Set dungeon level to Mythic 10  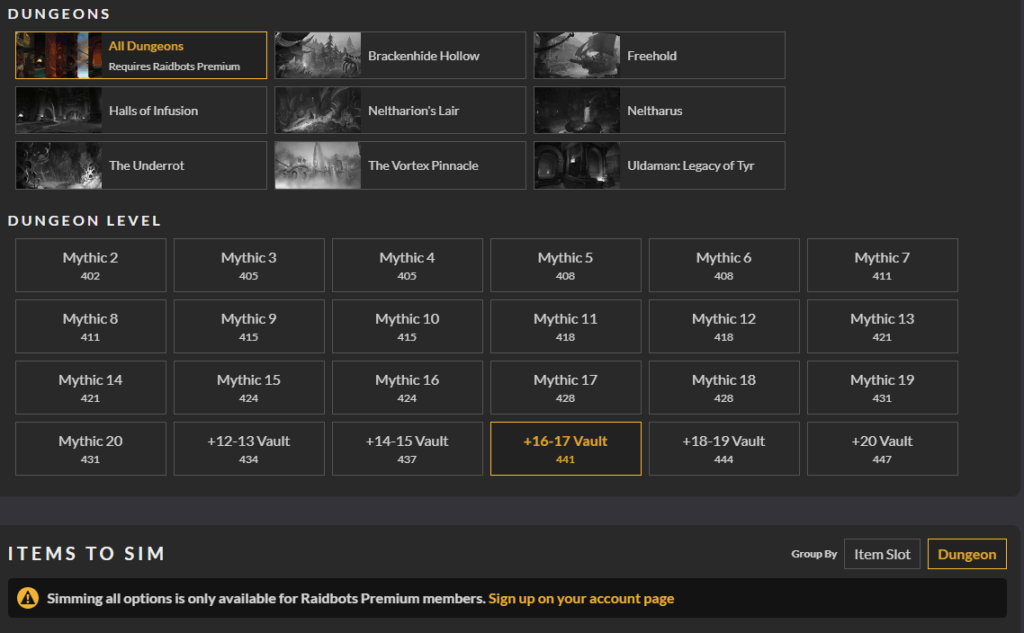click(407, 326)
